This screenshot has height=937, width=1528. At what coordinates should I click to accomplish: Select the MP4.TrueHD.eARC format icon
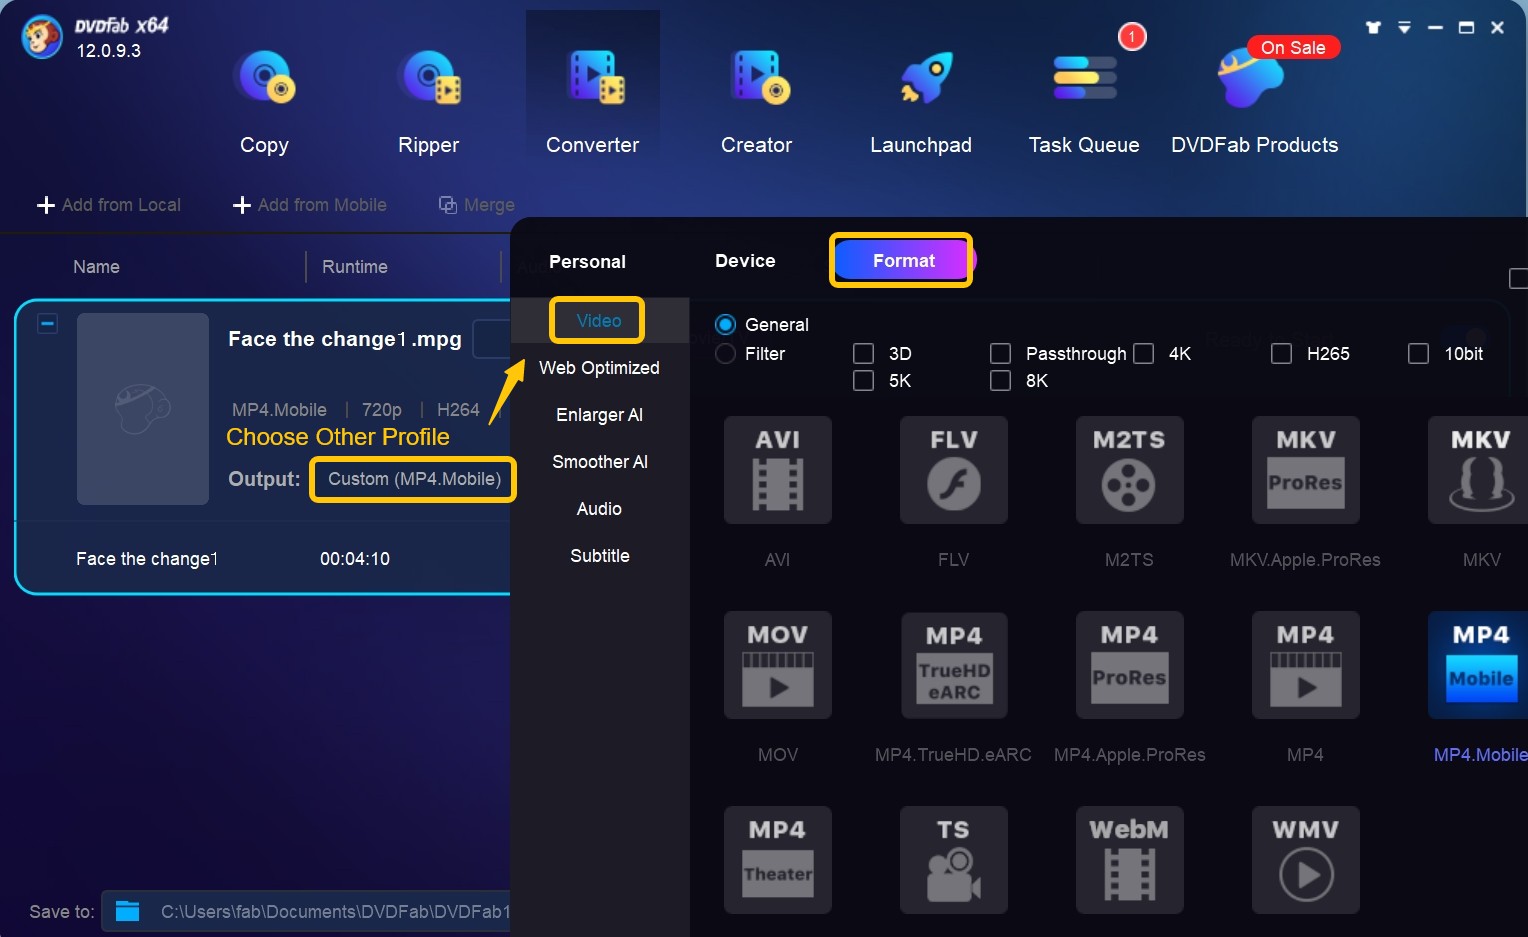953,665
